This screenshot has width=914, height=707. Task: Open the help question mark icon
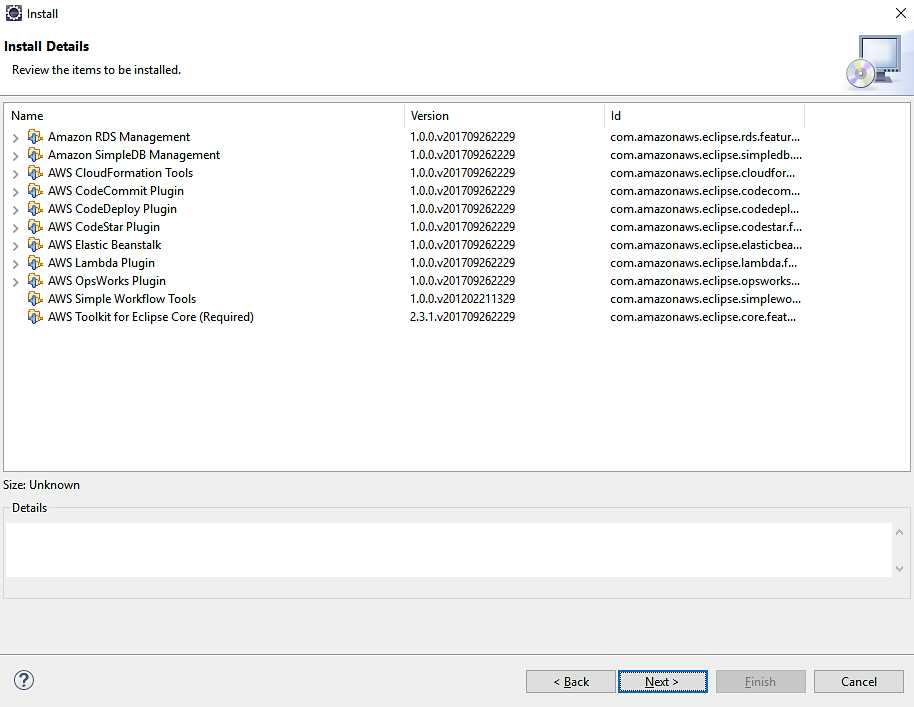pyautogui.click(x=24, y=680)
